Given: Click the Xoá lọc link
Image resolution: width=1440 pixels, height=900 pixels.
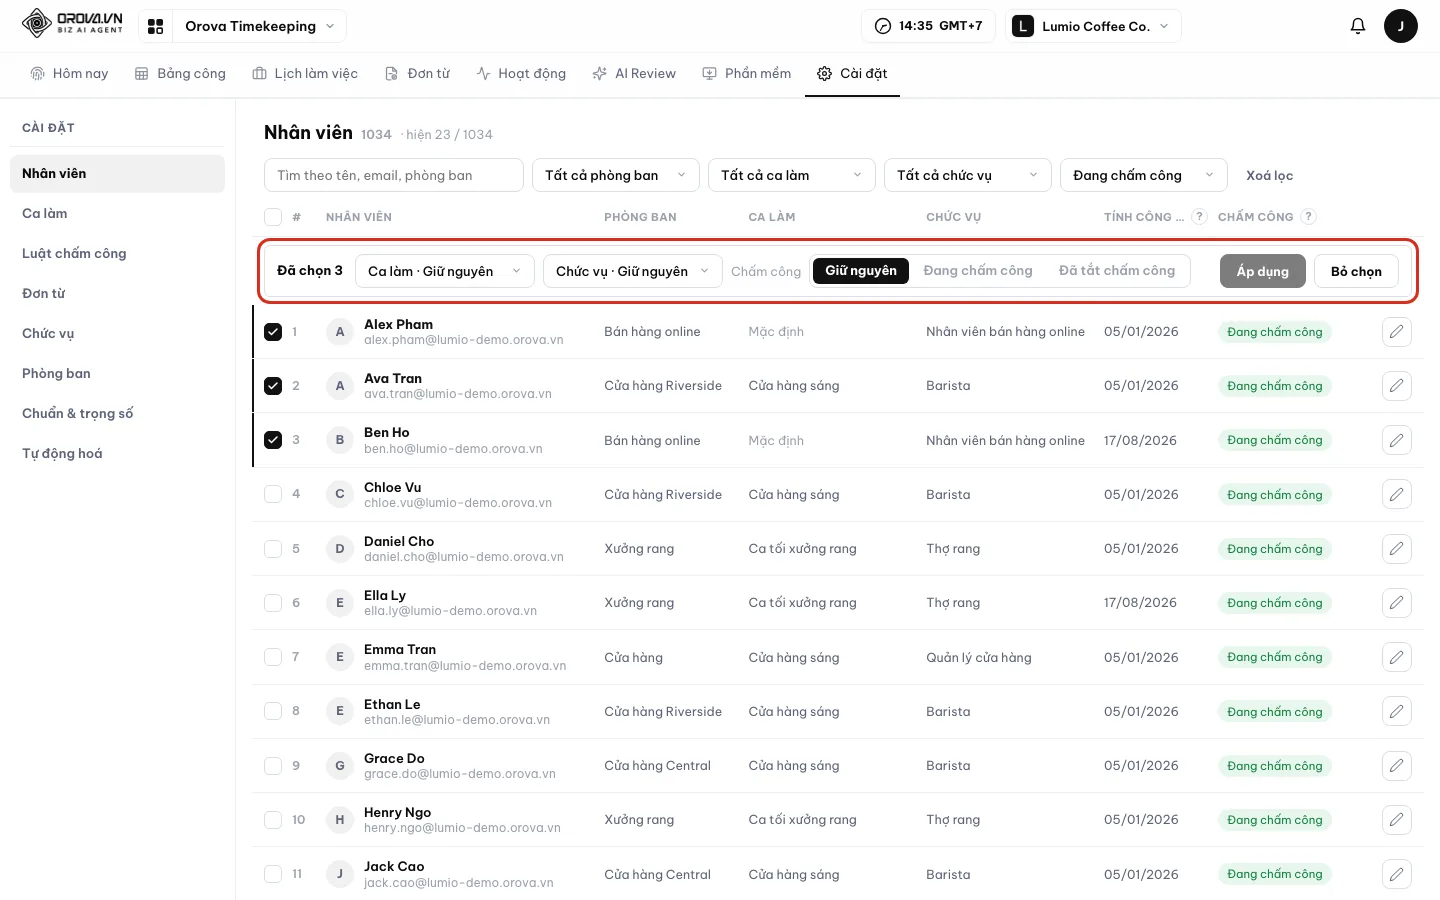Looking at the screenshot, I should coord(1269,175).
